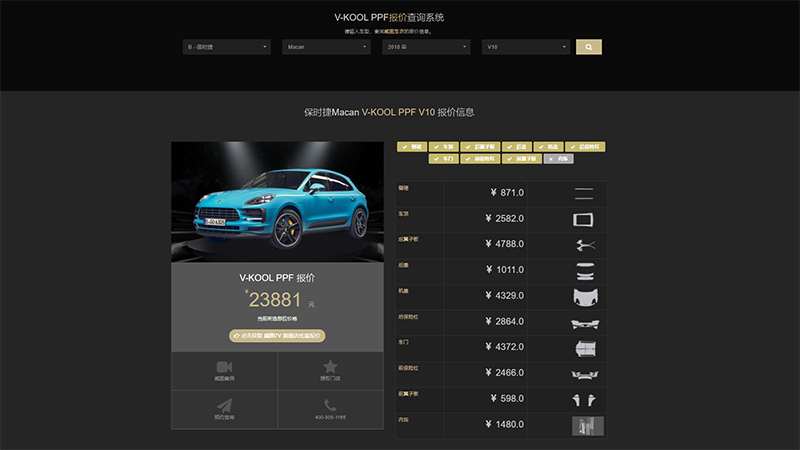Expand the Macan model dropdown
This screenshot has width=800, height=450.
click(x=325, y=47)
